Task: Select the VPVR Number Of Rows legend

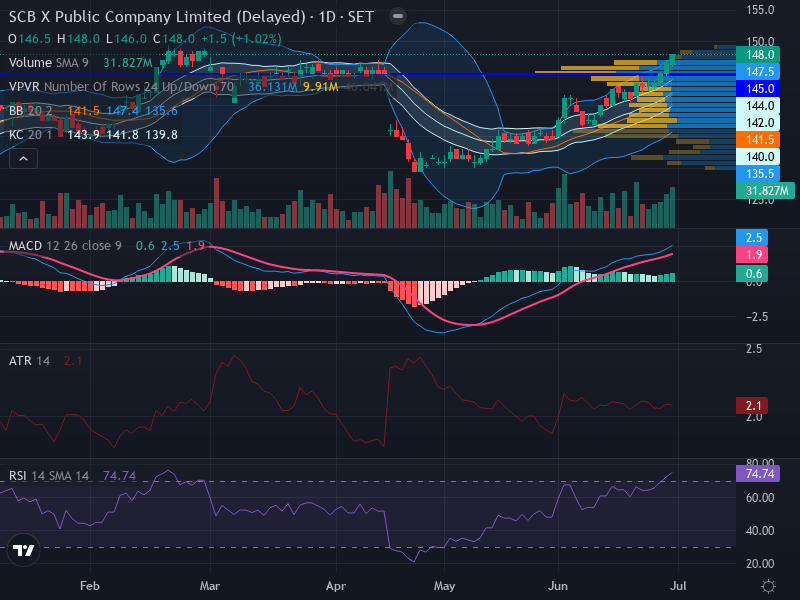Action: (121, 87)
